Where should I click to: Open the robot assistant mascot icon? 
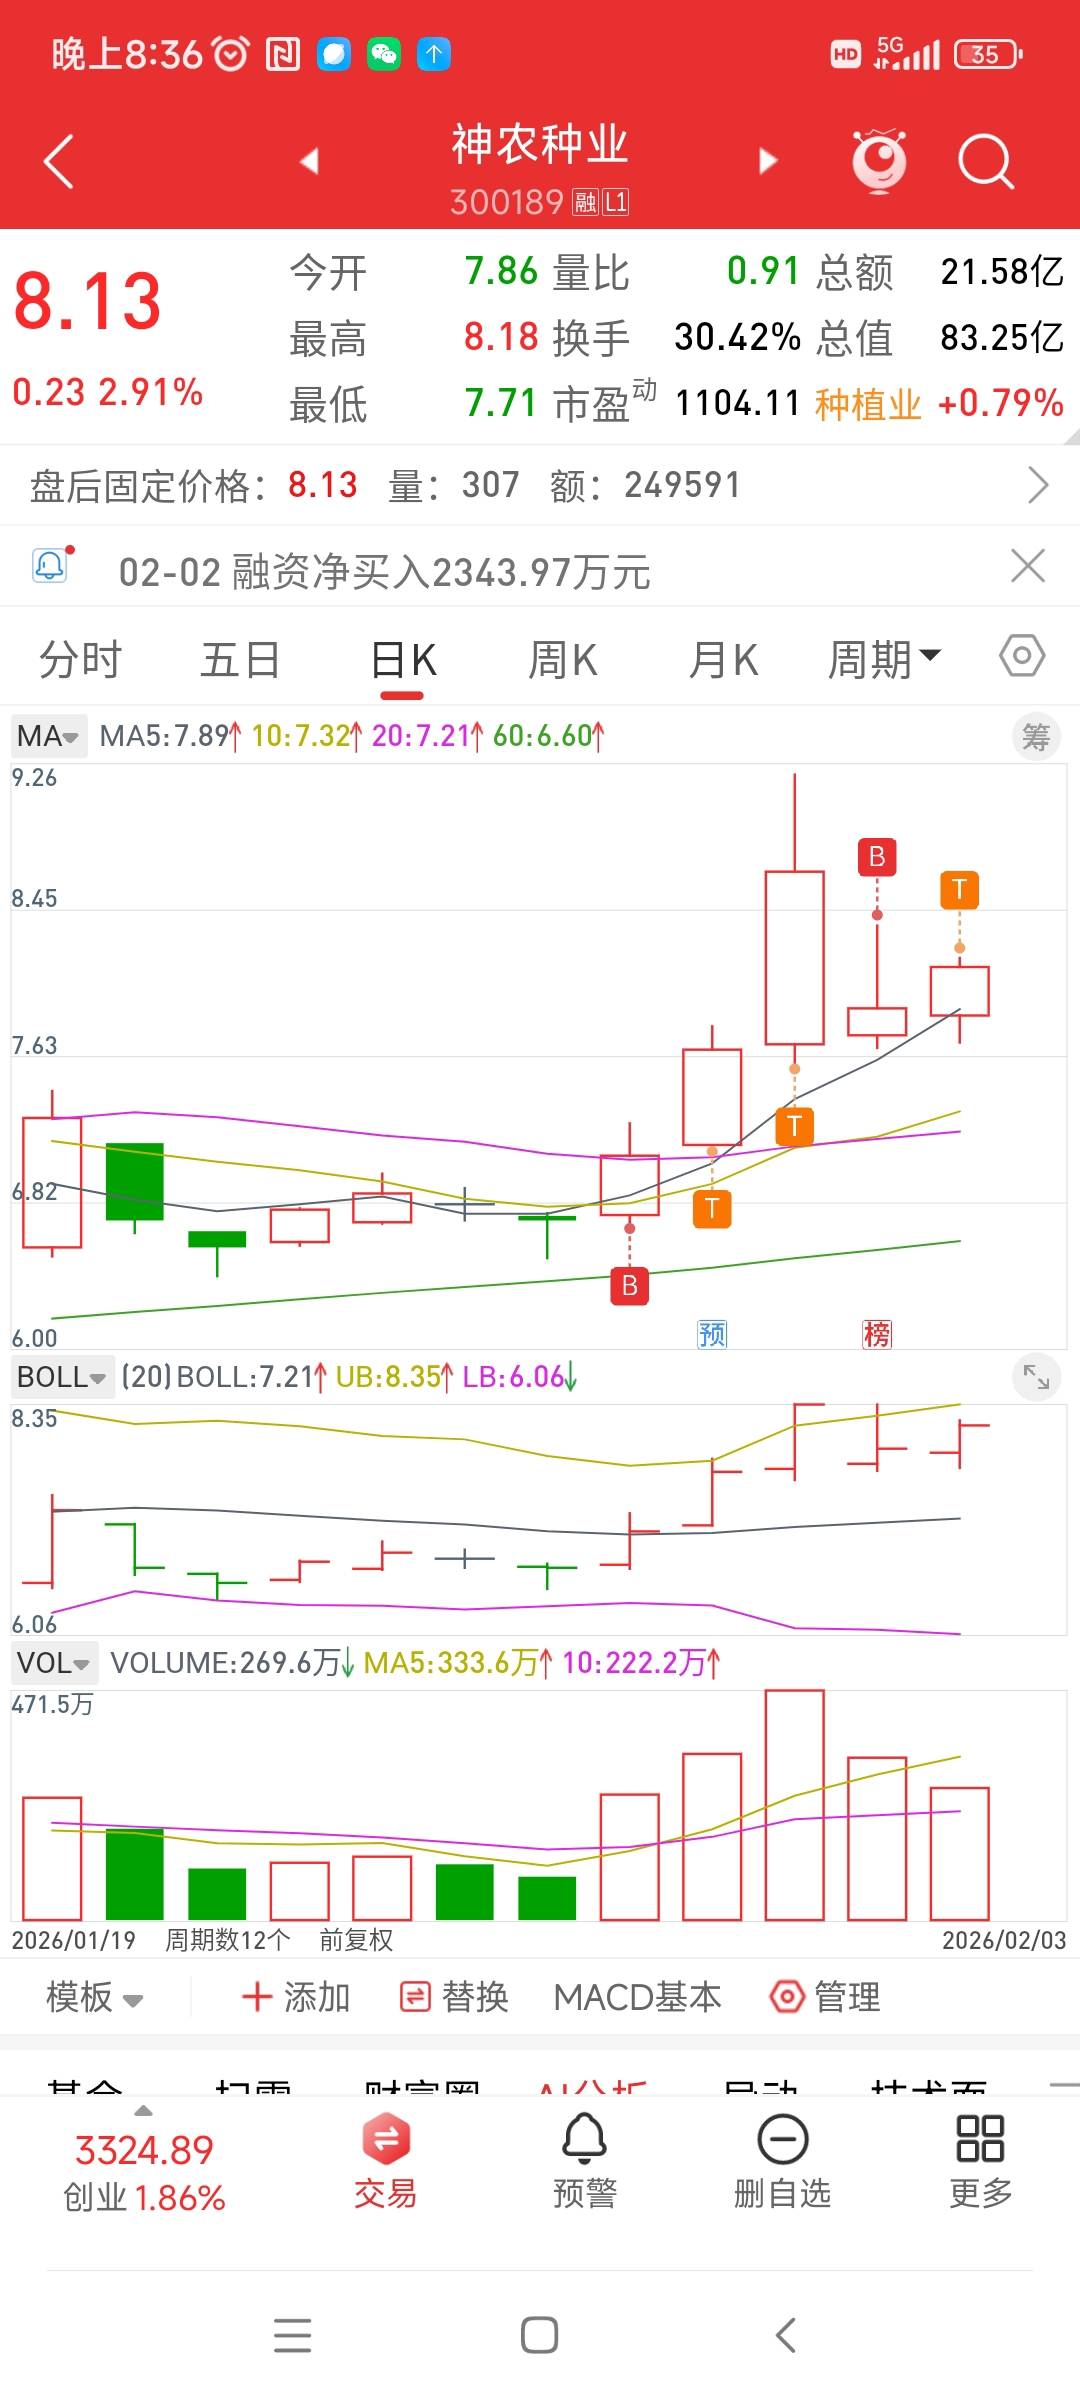tap(879, 161)
